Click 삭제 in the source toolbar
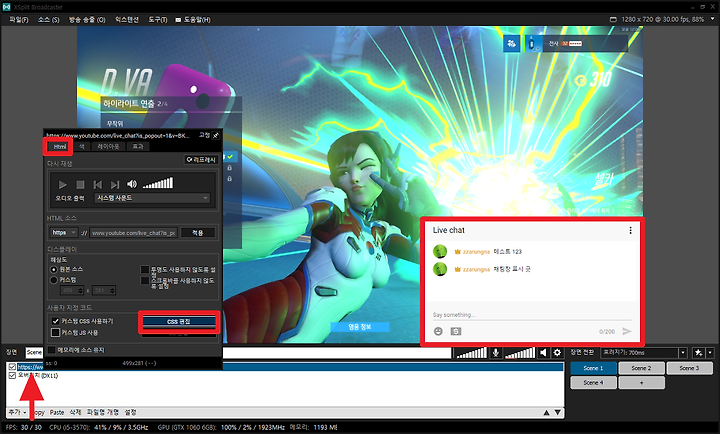This screenshot has width=720, height=434. point(75,412)
